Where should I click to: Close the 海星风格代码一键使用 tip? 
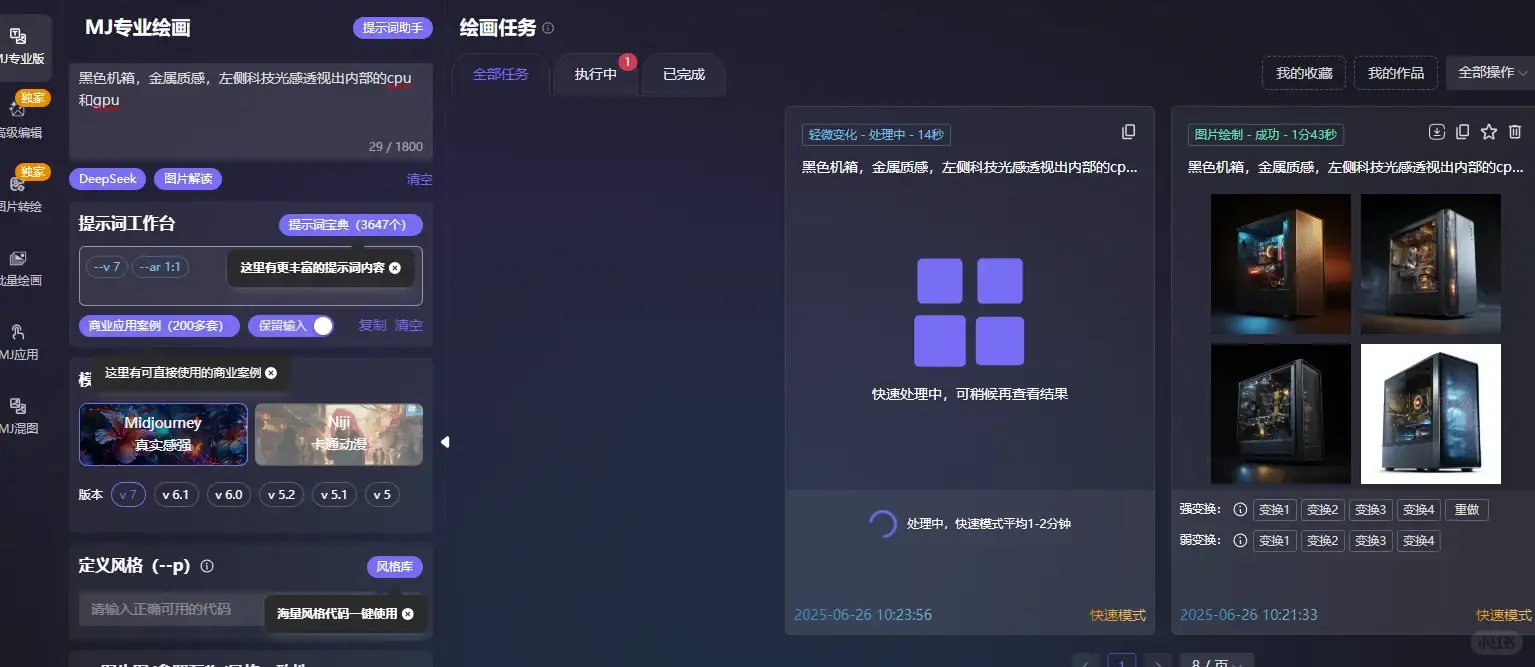click(408, 613)
